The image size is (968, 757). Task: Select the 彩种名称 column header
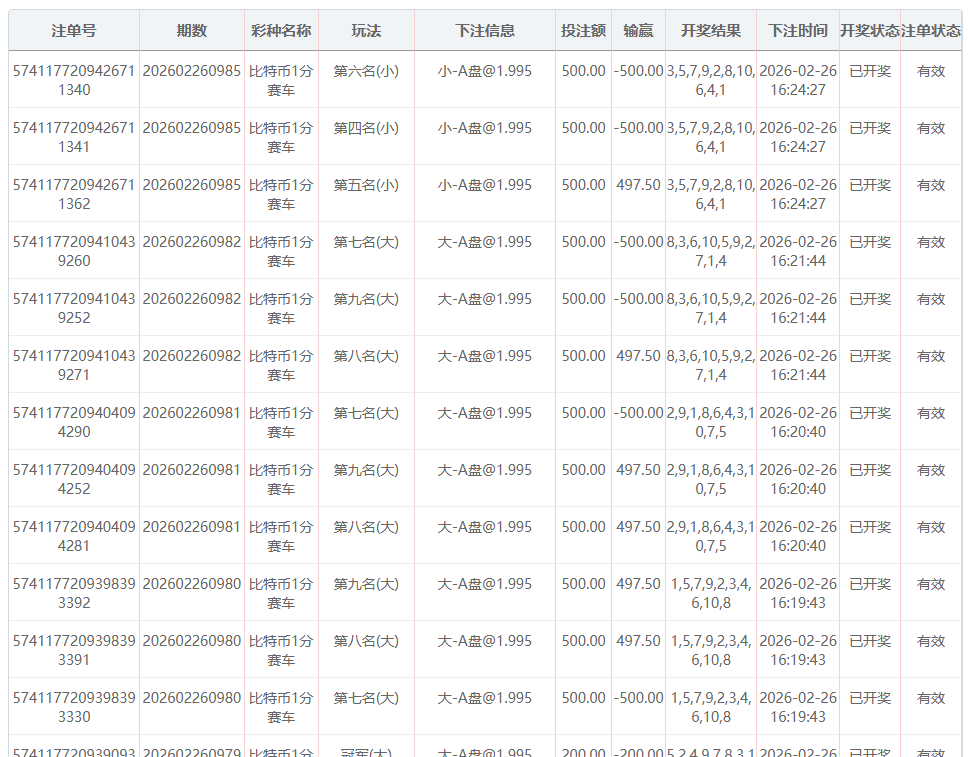281,31
